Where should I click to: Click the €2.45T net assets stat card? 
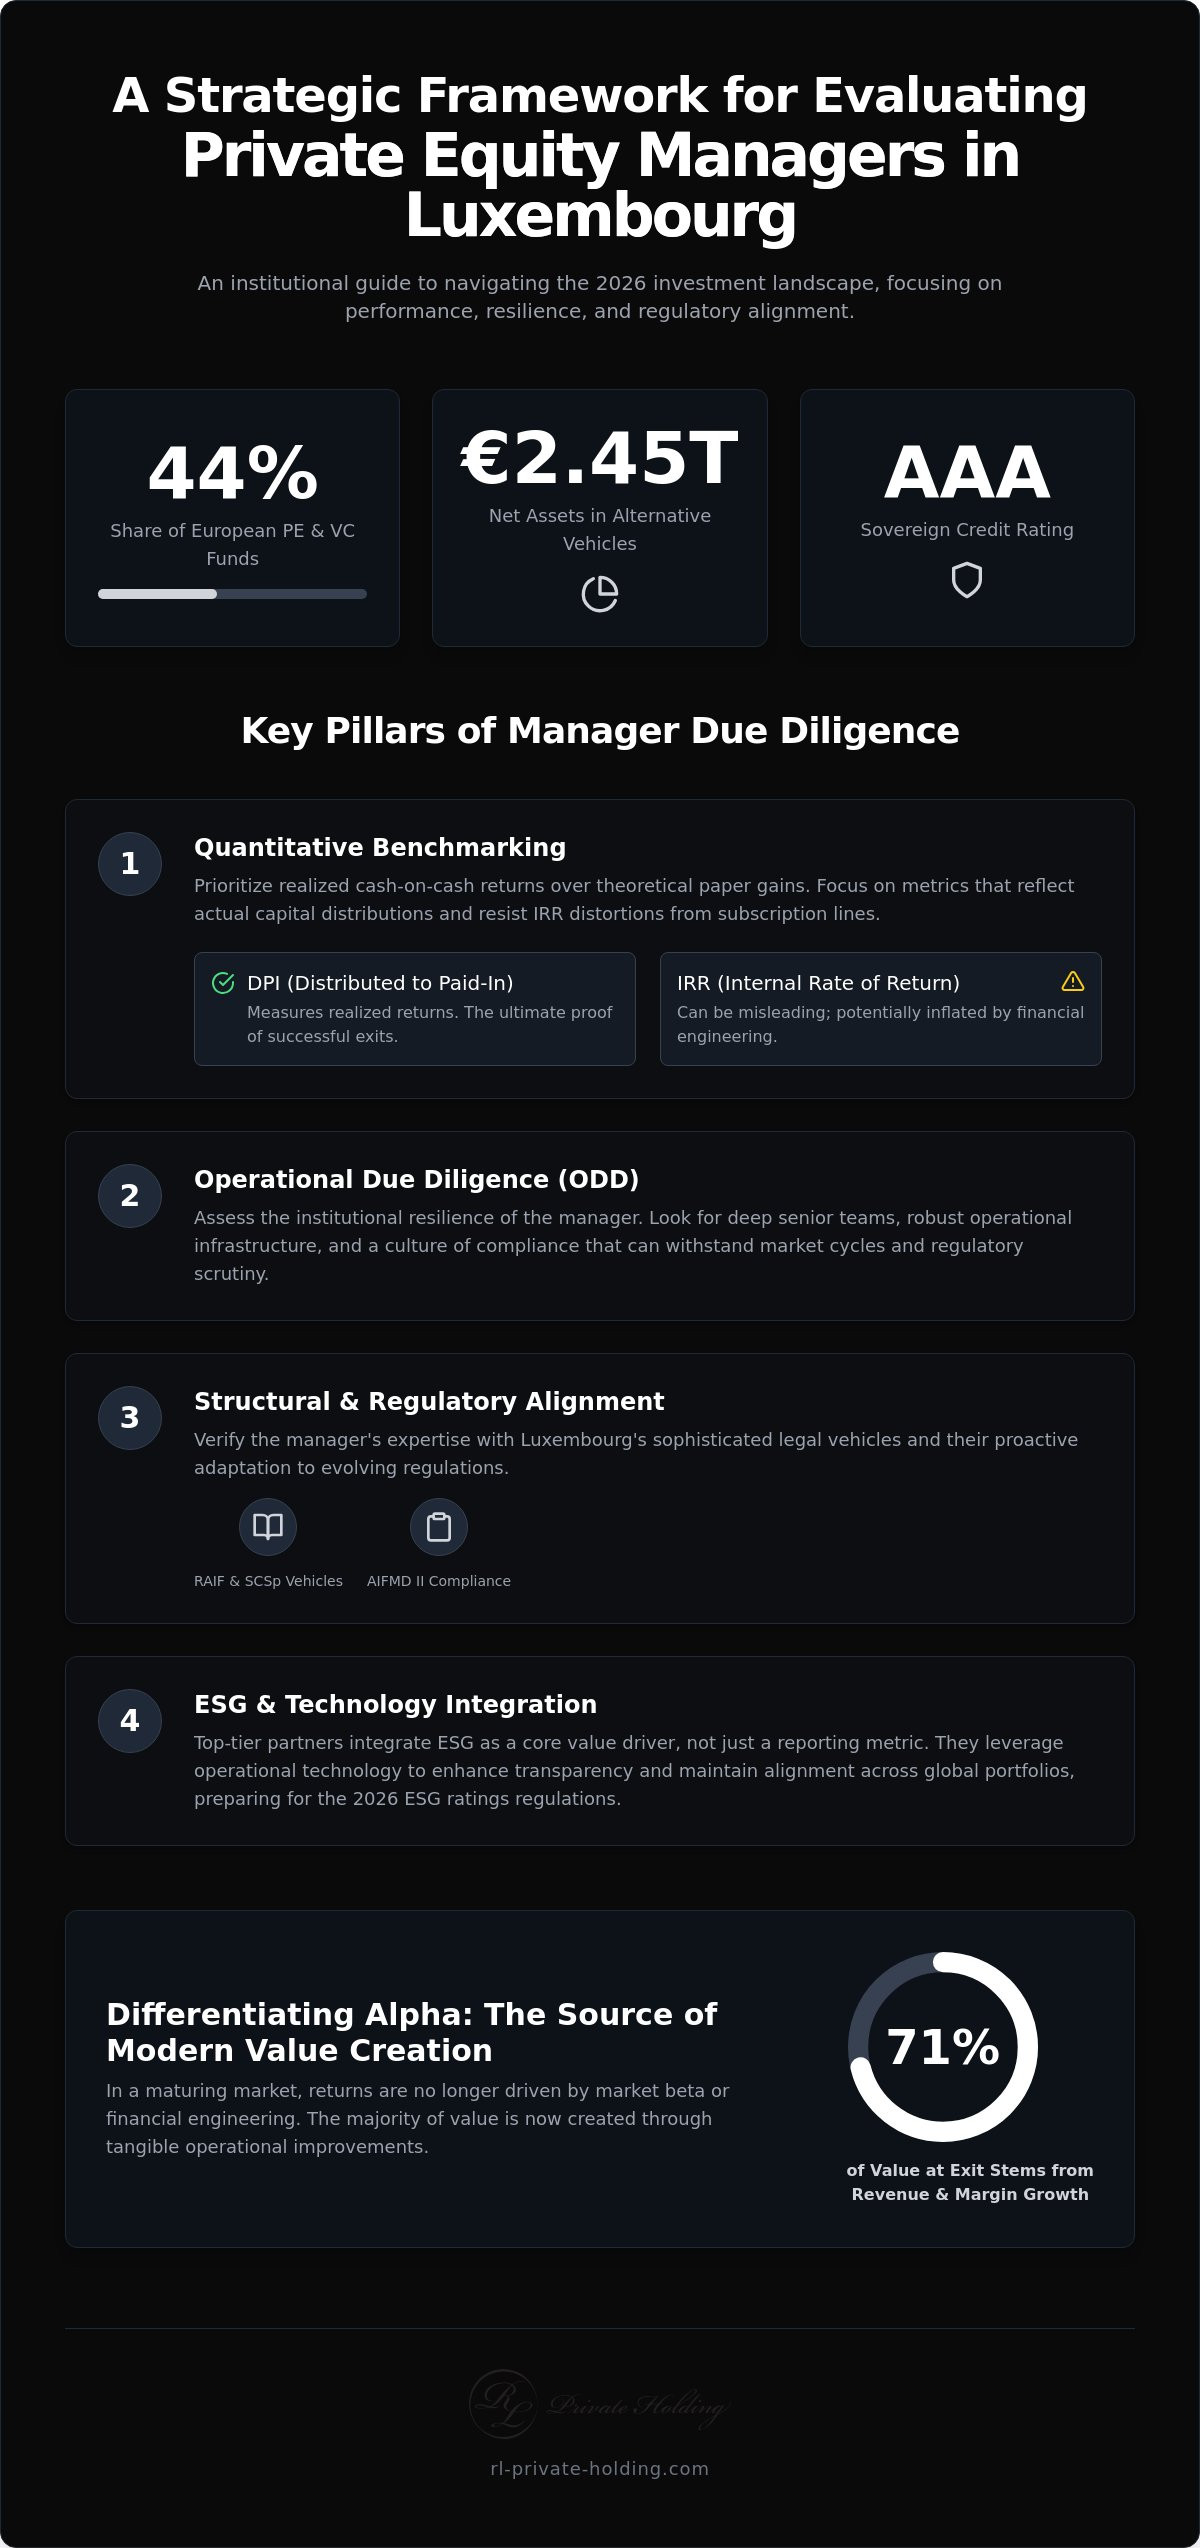click(x=600, y=518)
